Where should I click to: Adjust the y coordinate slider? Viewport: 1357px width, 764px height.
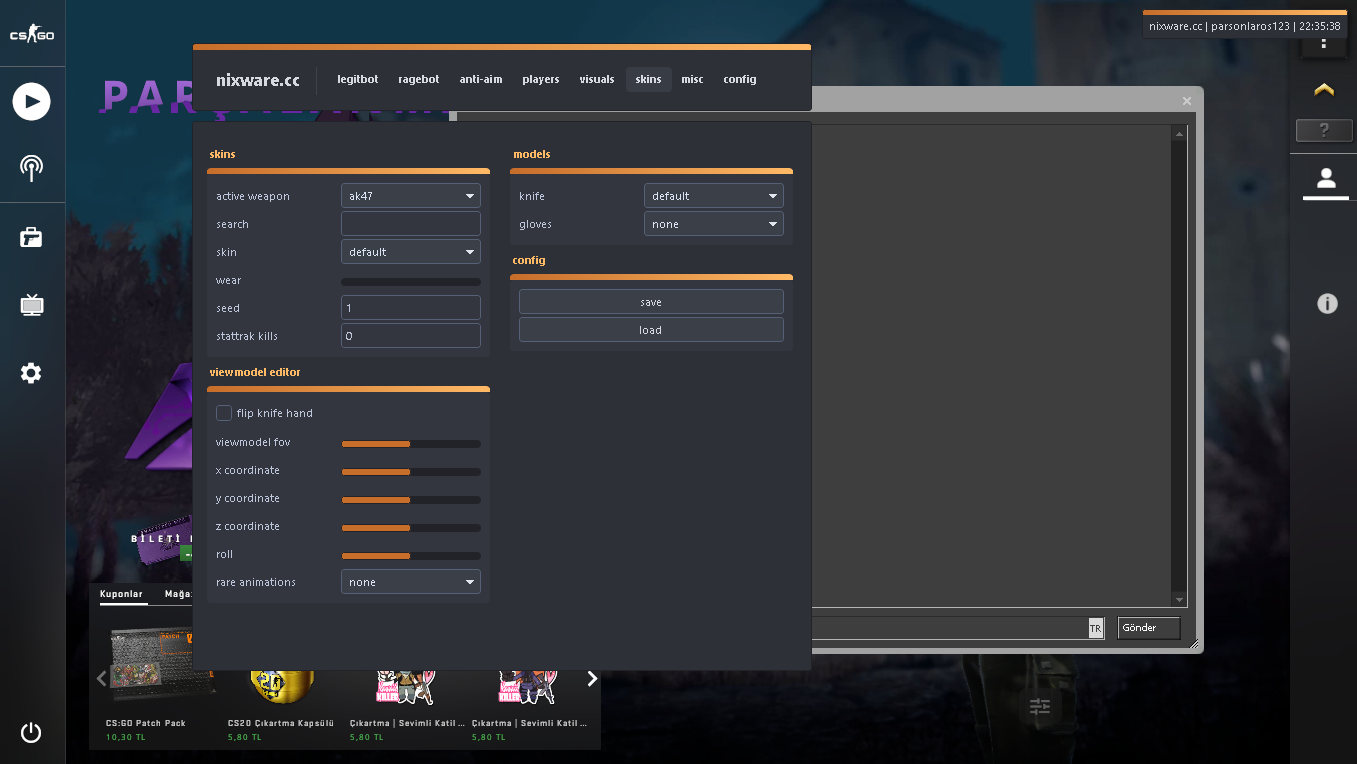411,500
